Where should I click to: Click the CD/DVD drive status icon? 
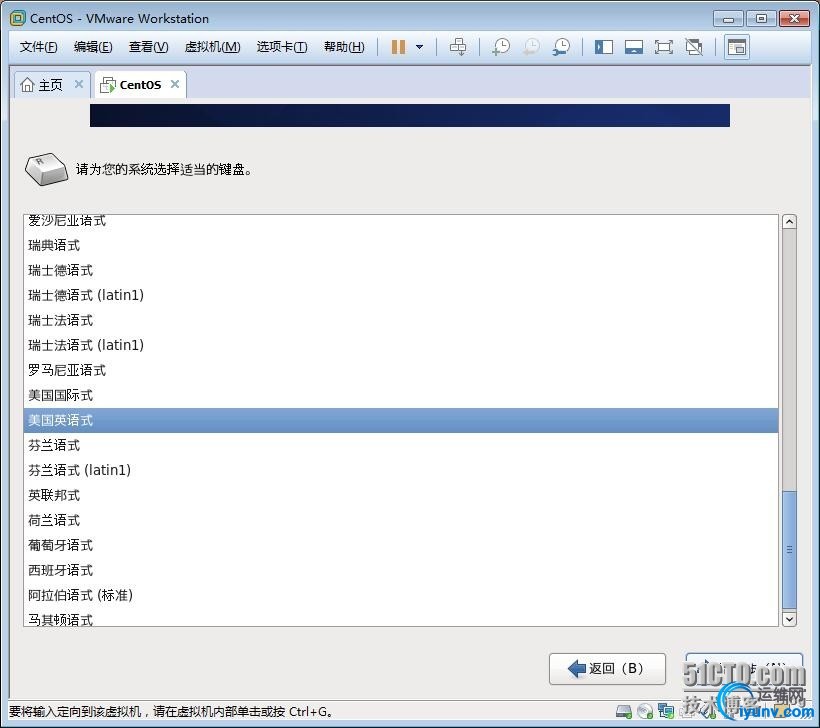(645, 711)
